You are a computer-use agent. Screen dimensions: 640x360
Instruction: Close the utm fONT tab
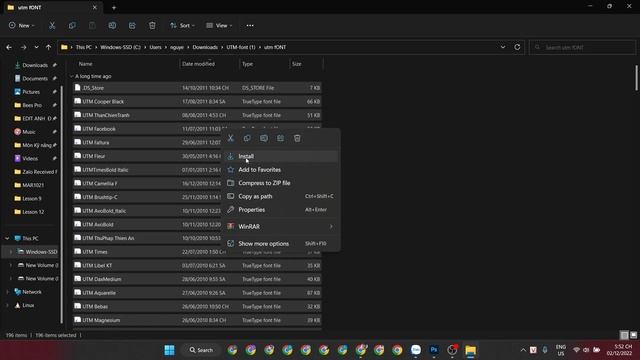click(x=95, y=7)
